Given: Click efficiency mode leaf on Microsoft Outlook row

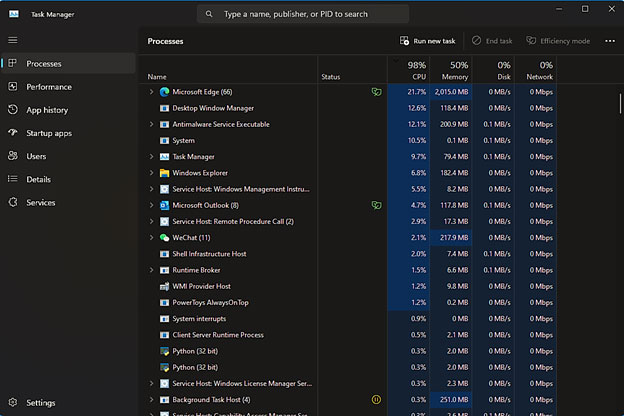Looking at the screenshot, I should pos(376,205).
